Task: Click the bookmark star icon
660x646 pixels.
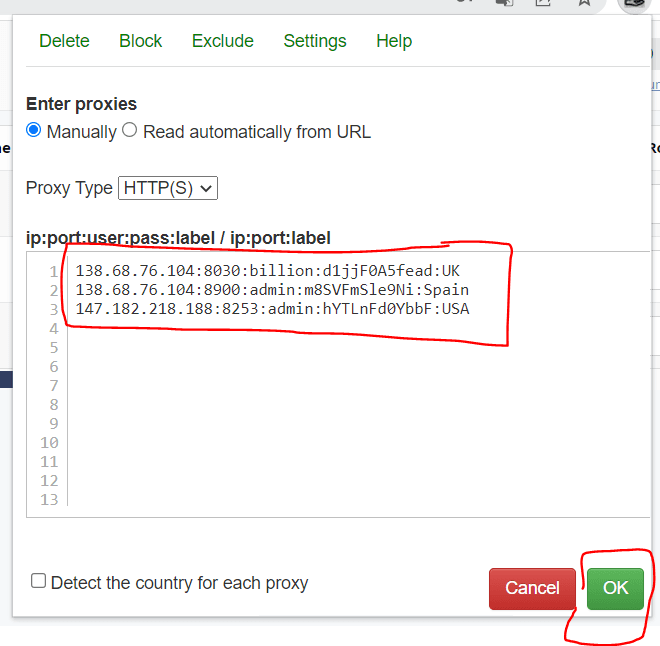Action: point(584,3)
